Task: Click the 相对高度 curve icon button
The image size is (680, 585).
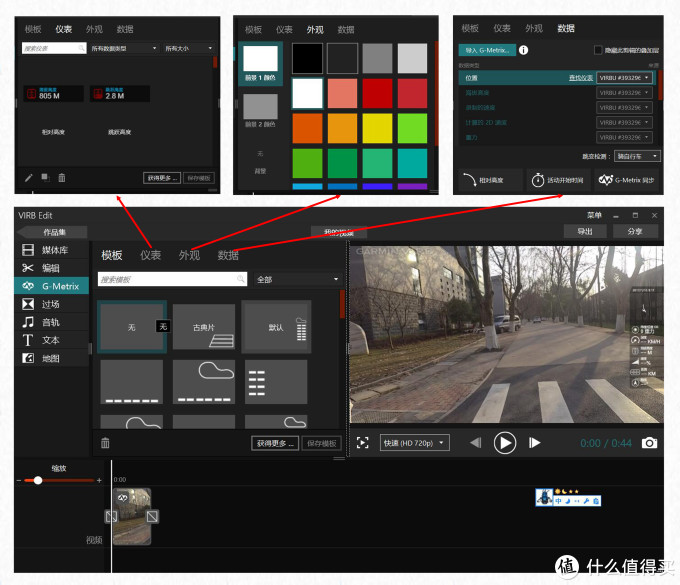Action: [490, 180]
